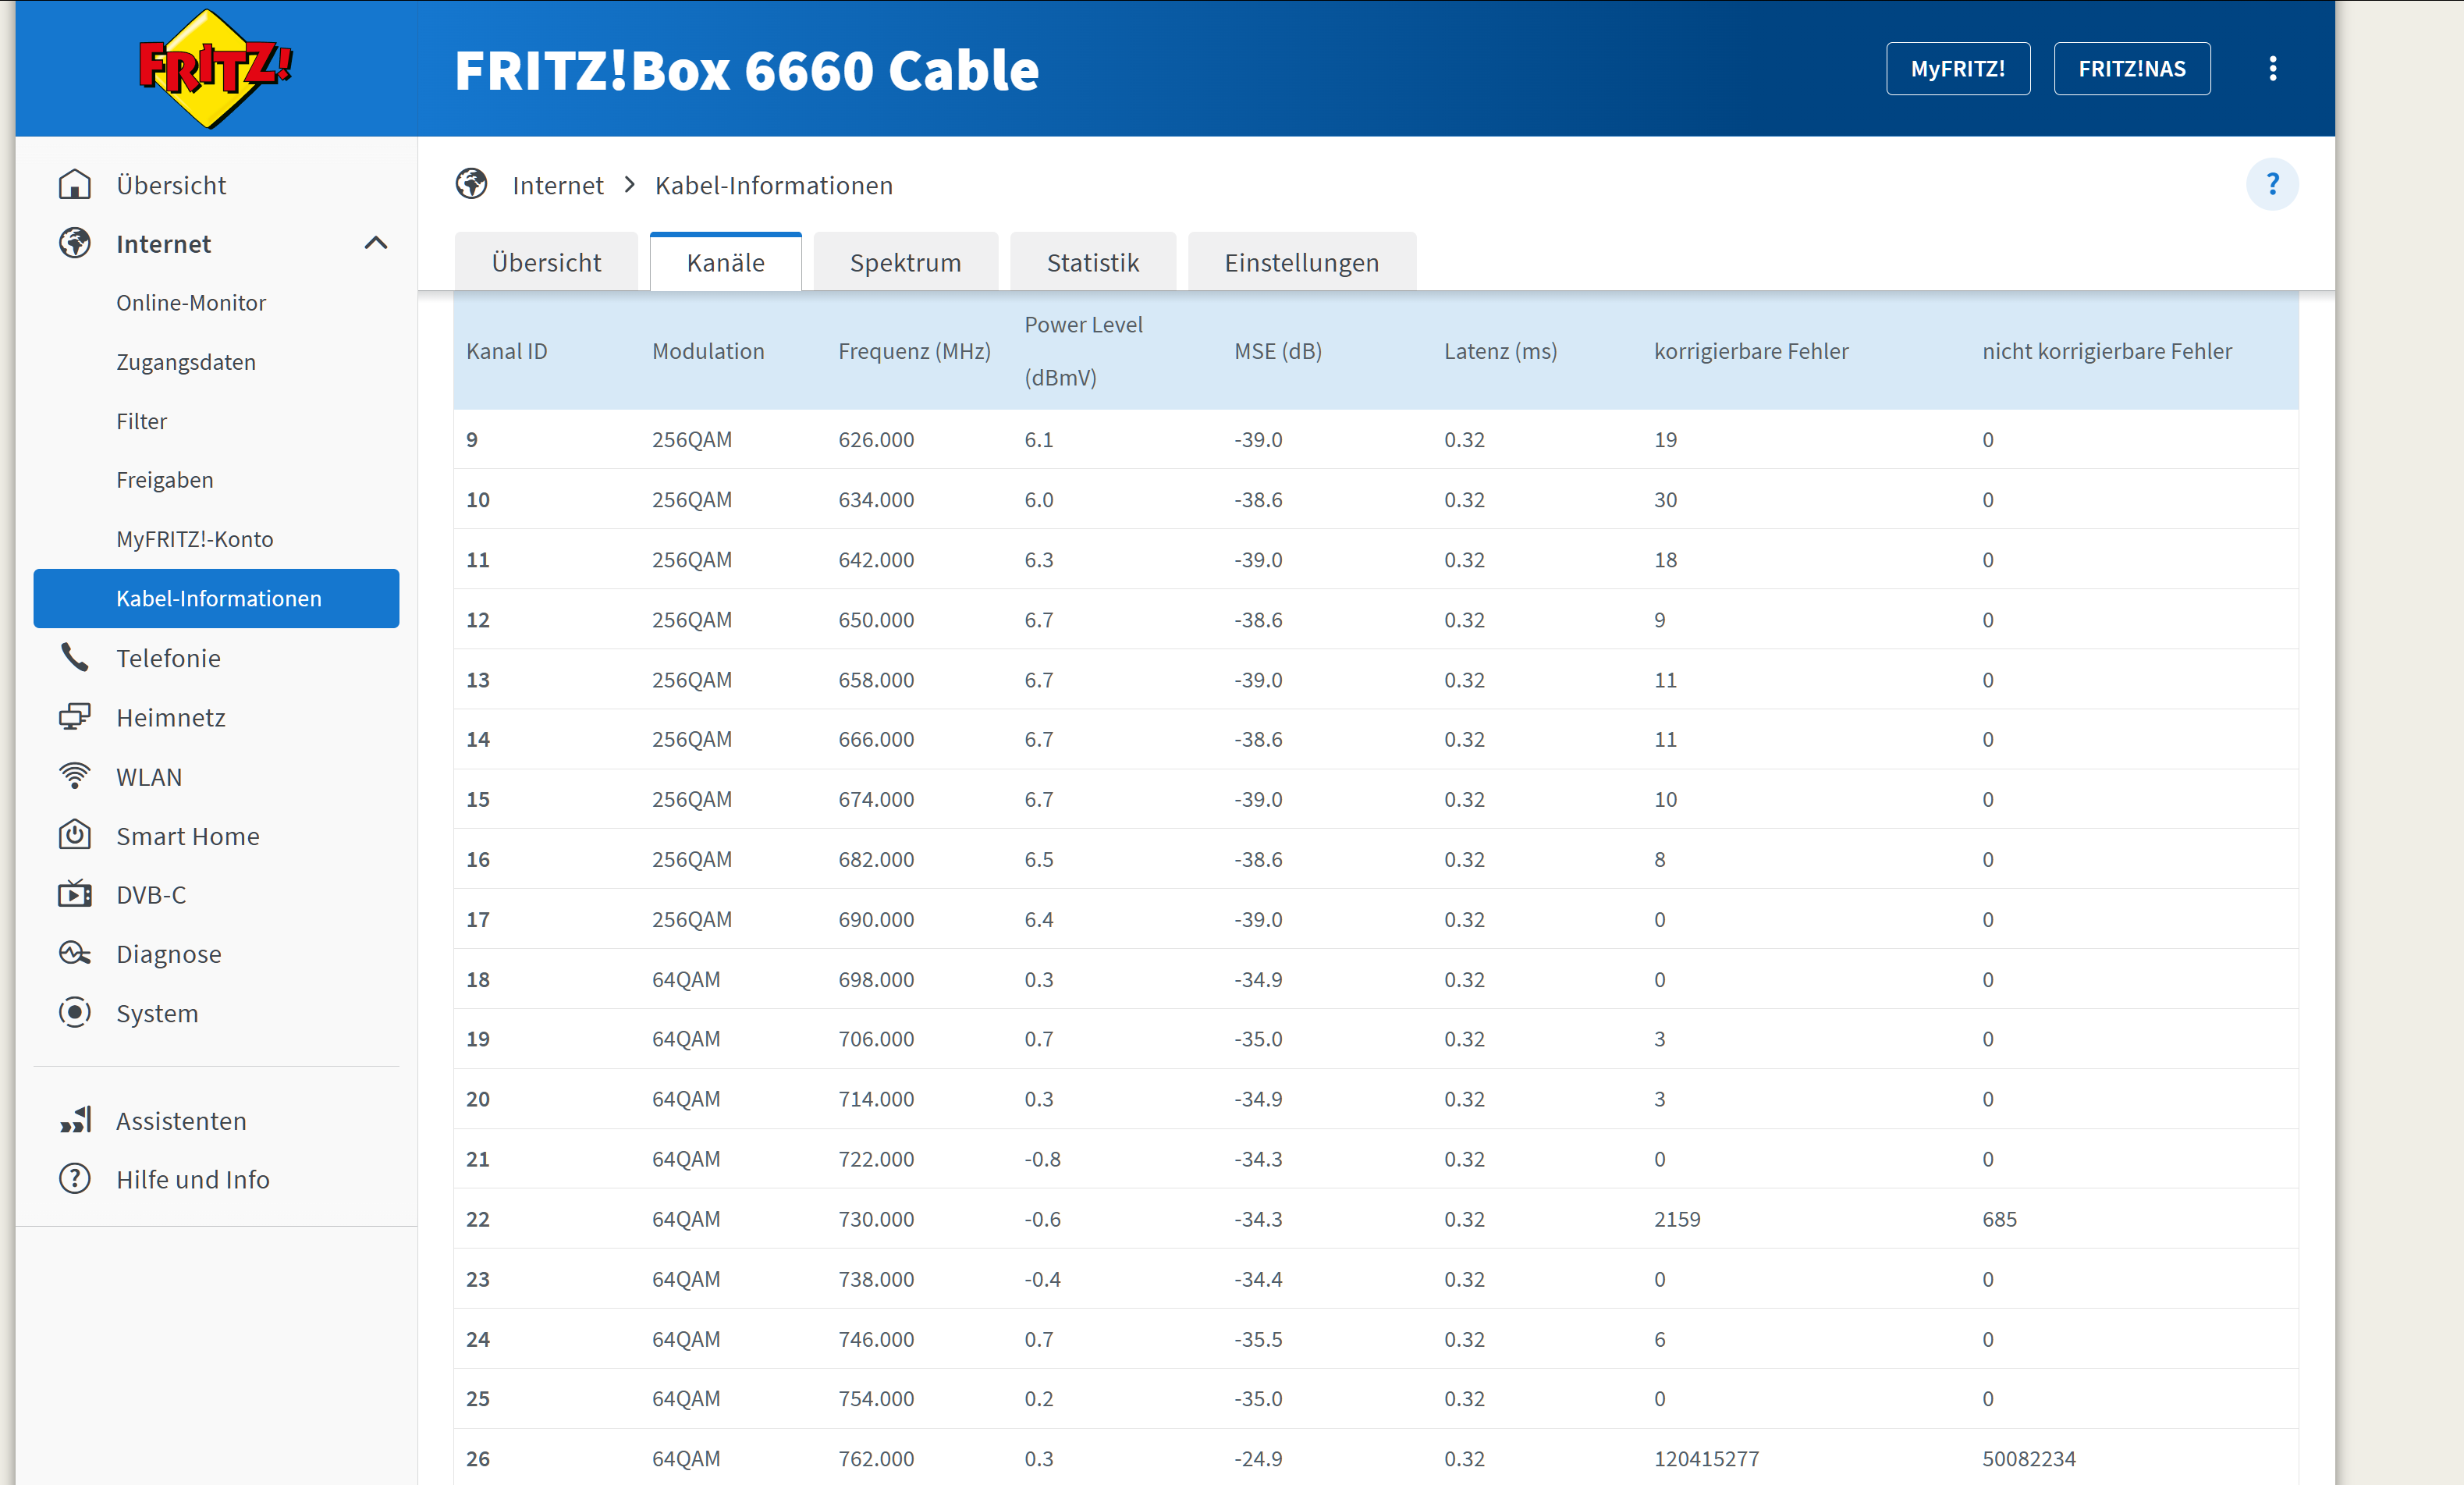The image size is (2464, 1485).
Task: Click the nicht korrigierbare Fehler header
Action: coord(2107,351)
